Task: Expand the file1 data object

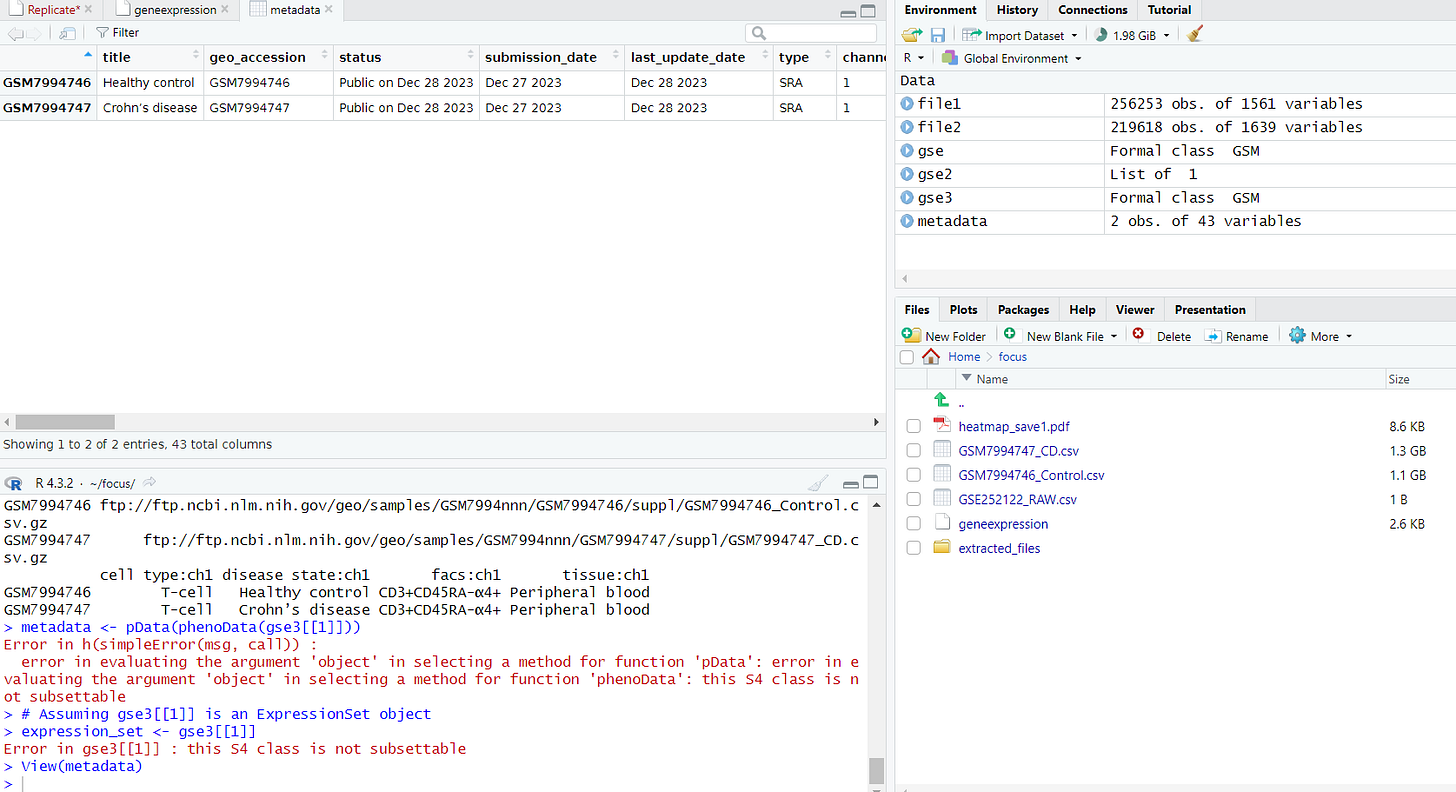Action: point(907,104)
